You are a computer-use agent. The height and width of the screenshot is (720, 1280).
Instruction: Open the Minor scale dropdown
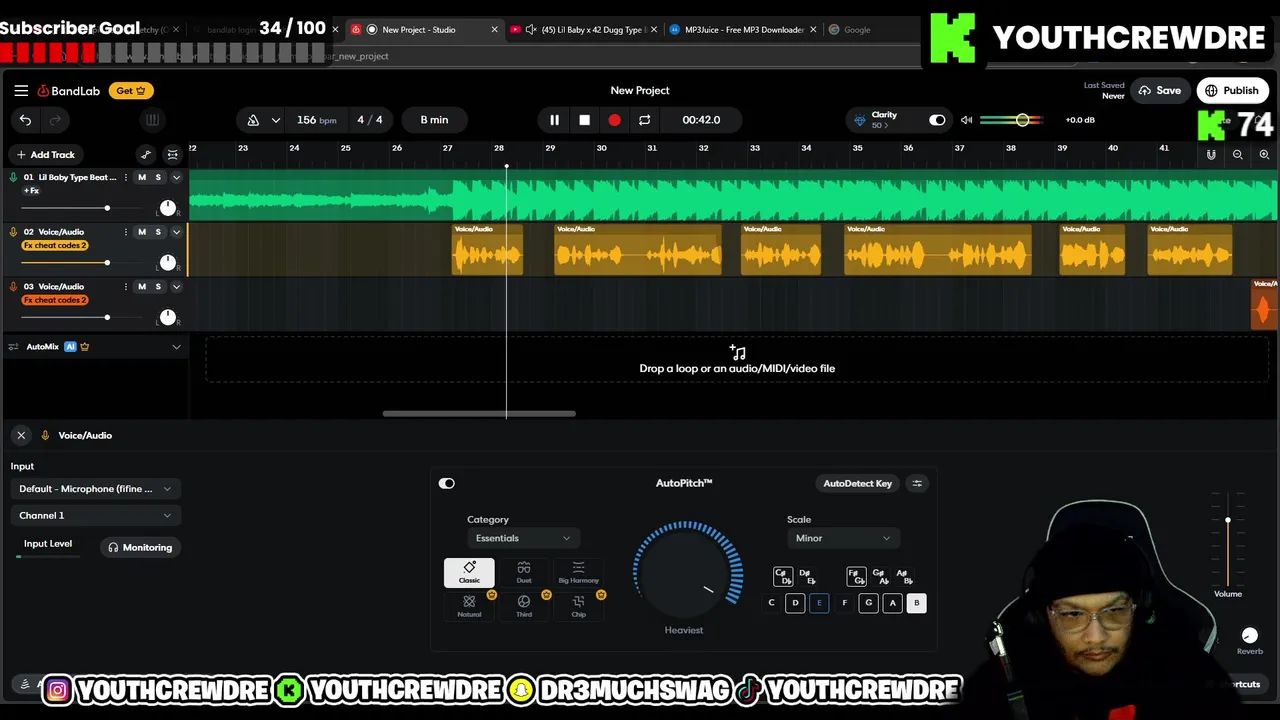(842, 539)
